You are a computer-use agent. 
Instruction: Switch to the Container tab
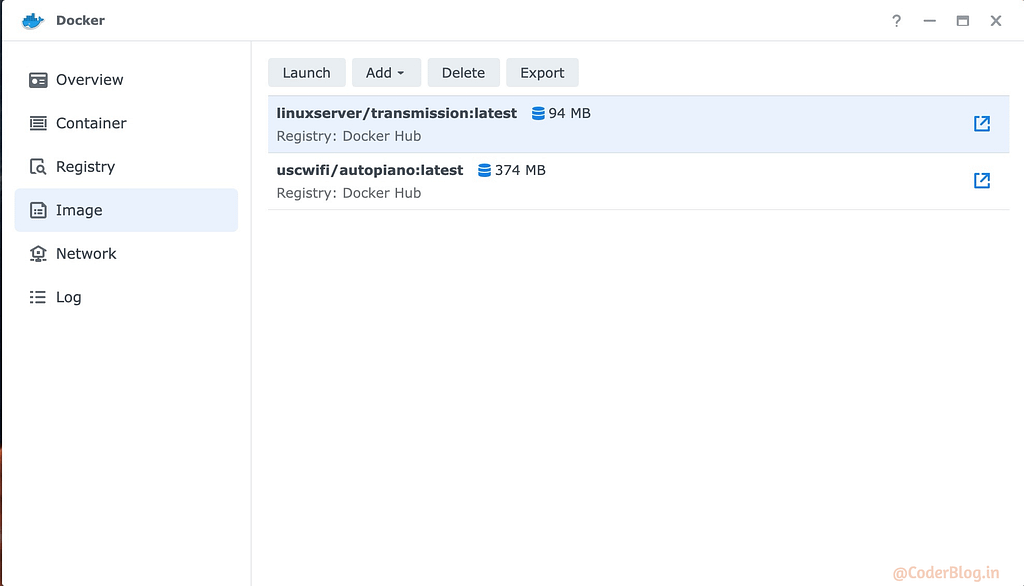click(126, 123)
